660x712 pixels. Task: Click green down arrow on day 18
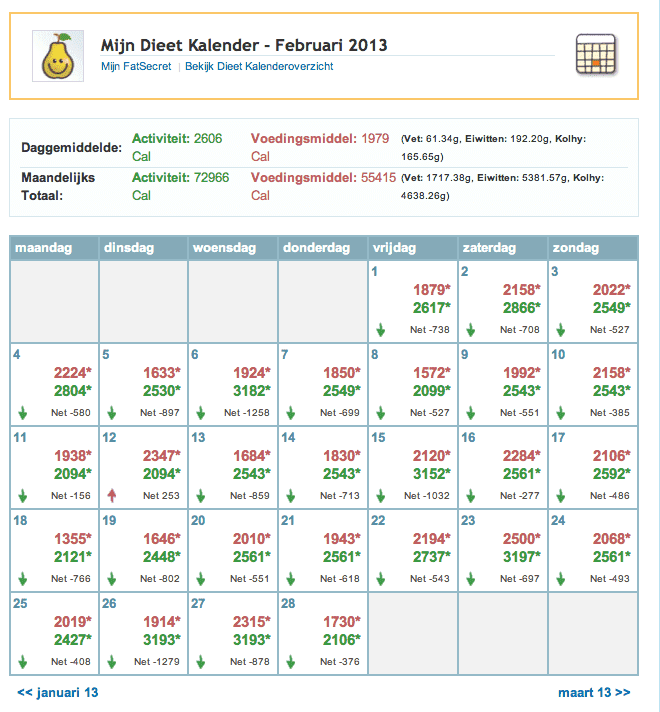click(x=23, y=579)
